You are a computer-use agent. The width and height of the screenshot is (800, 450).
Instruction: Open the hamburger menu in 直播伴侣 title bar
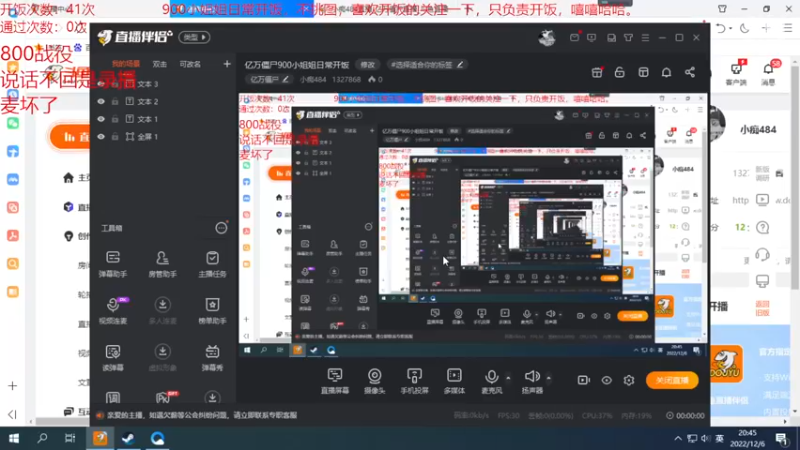(x=645, y=38)
